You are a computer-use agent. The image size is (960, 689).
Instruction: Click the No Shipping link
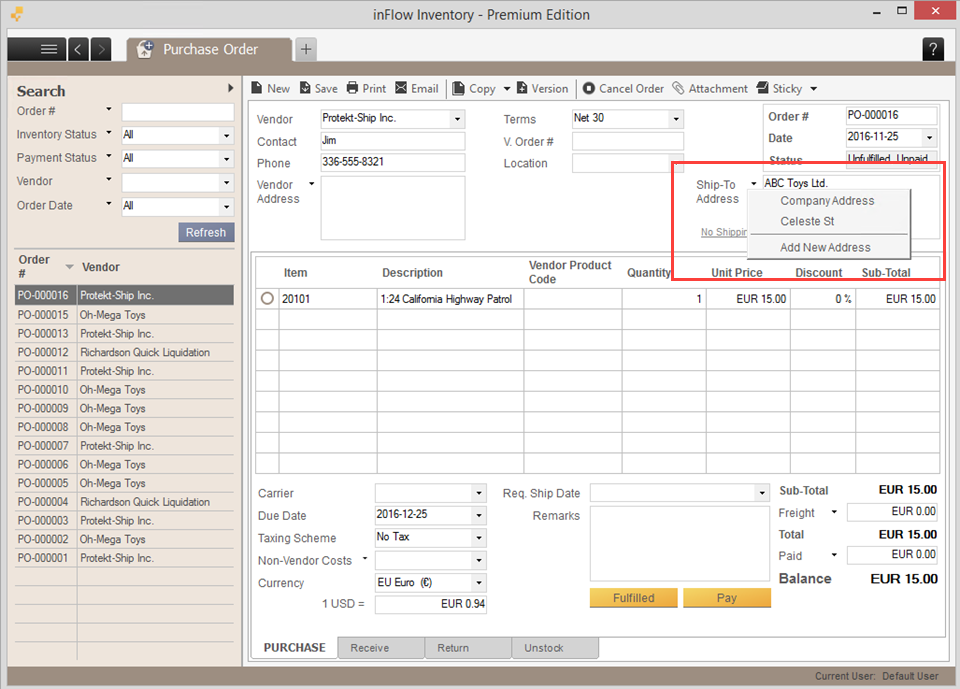(724, 232)
